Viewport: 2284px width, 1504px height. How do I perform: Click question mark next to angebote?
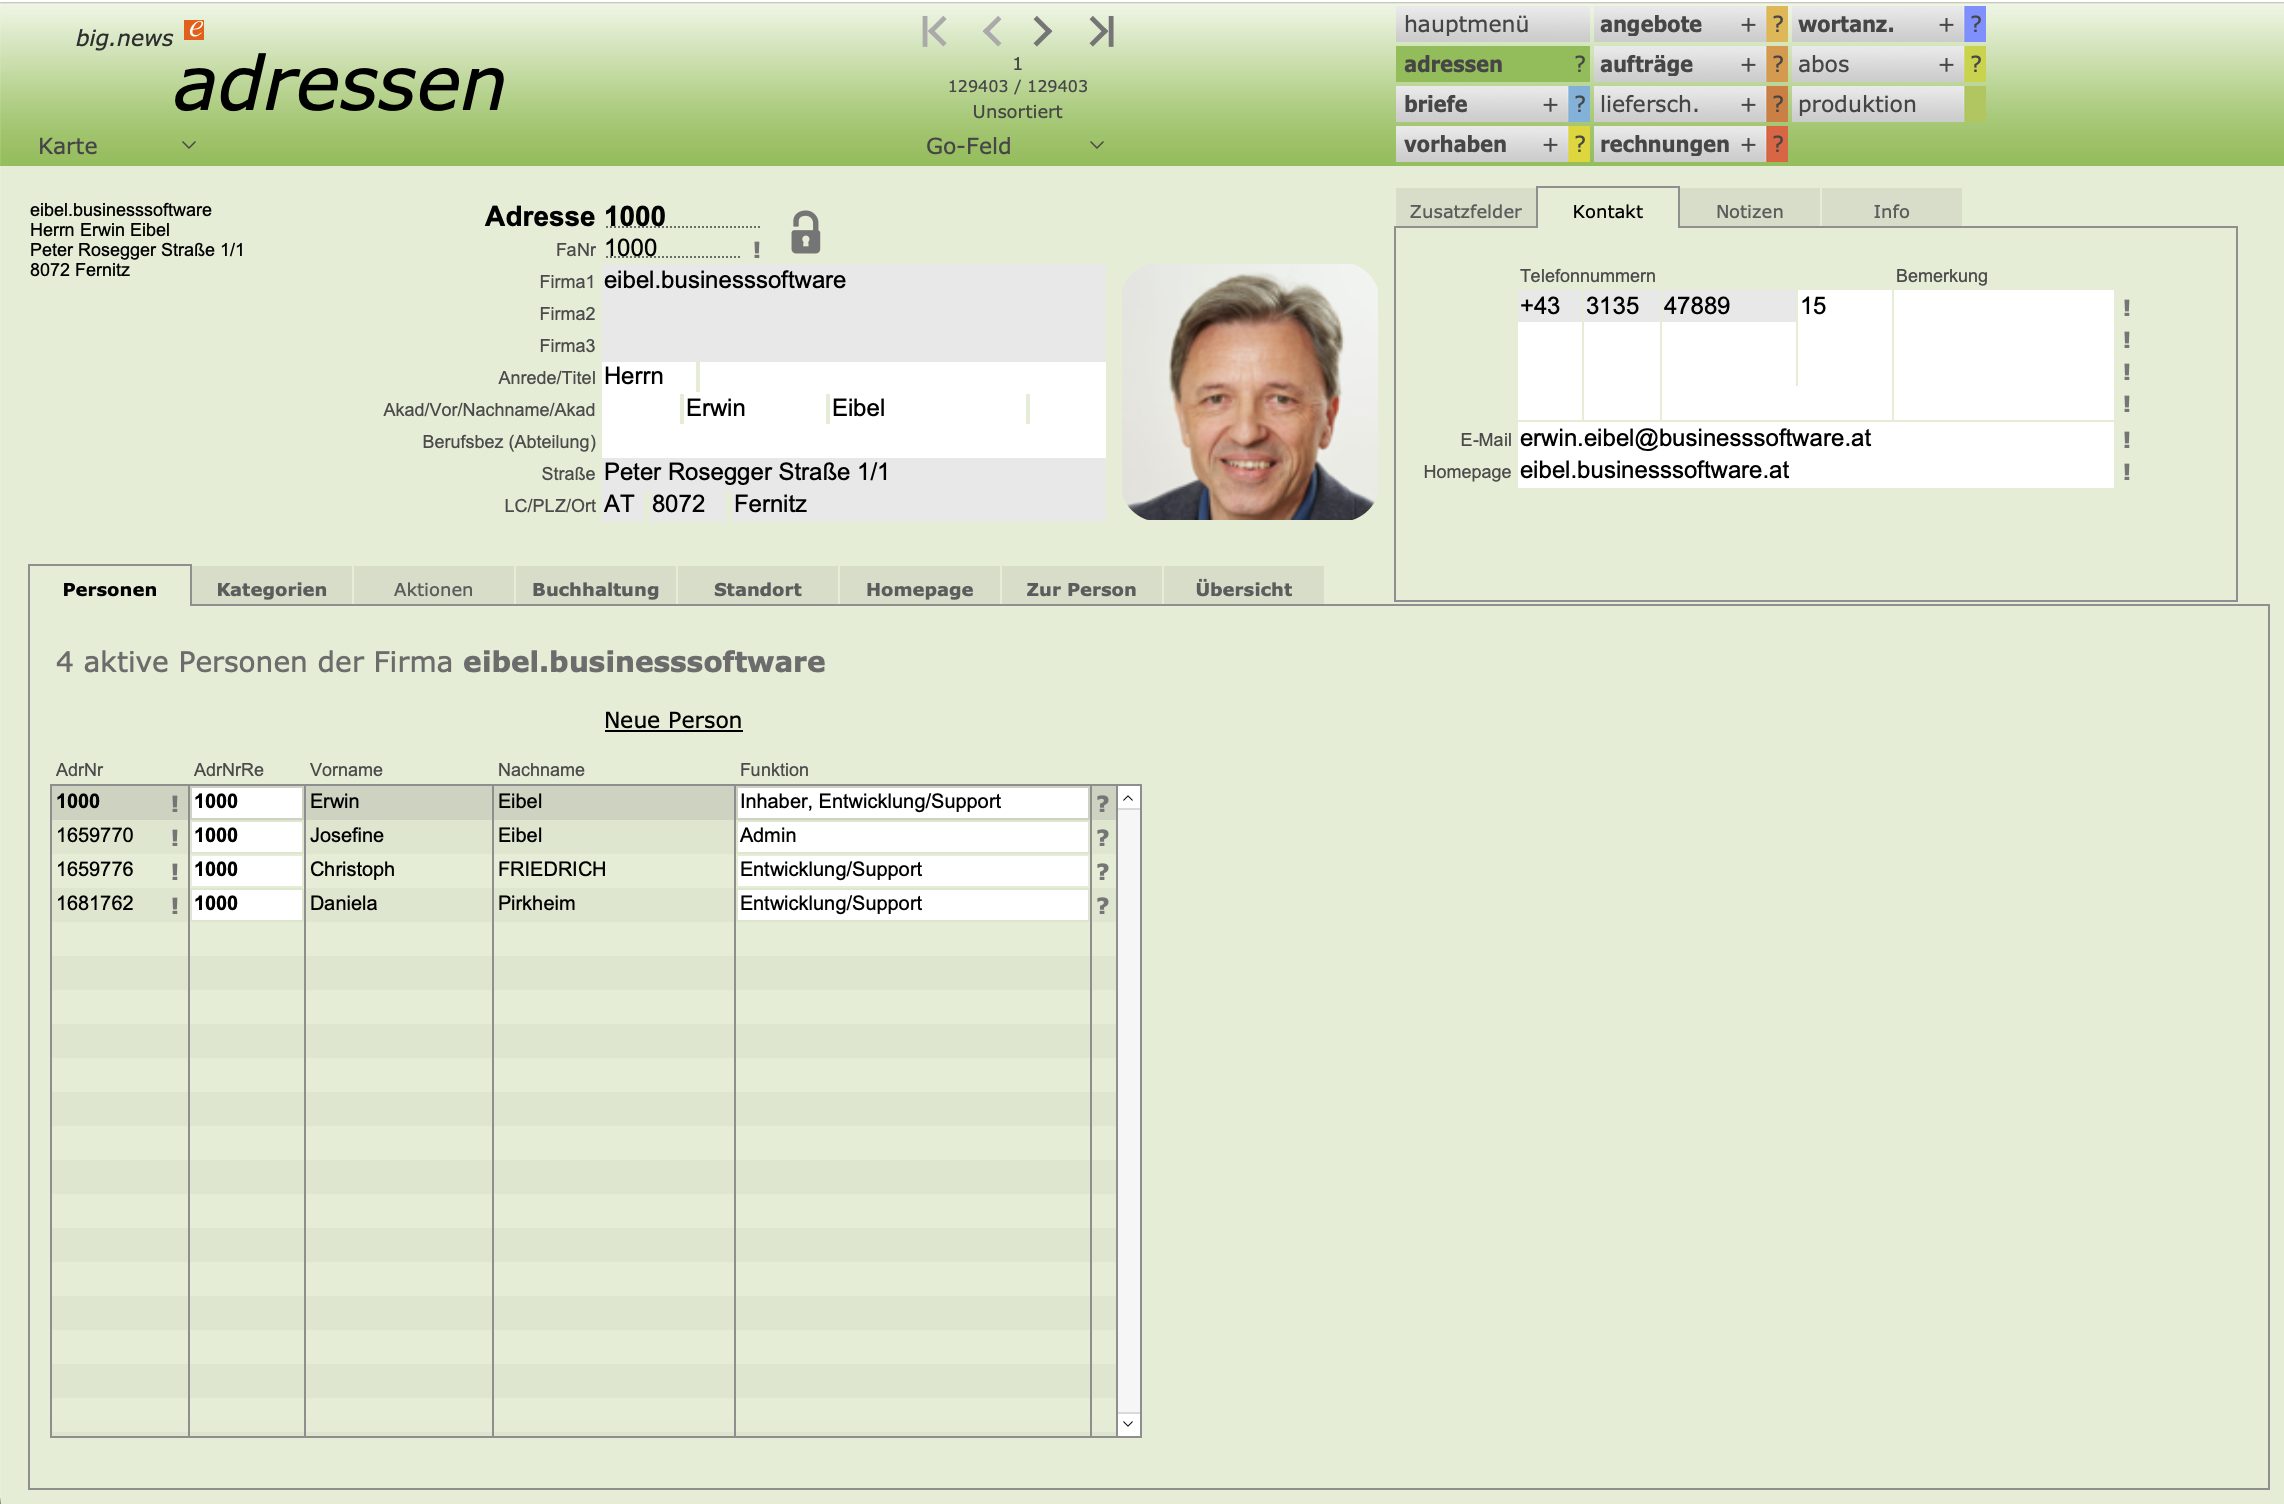[x=1777, y=24]
